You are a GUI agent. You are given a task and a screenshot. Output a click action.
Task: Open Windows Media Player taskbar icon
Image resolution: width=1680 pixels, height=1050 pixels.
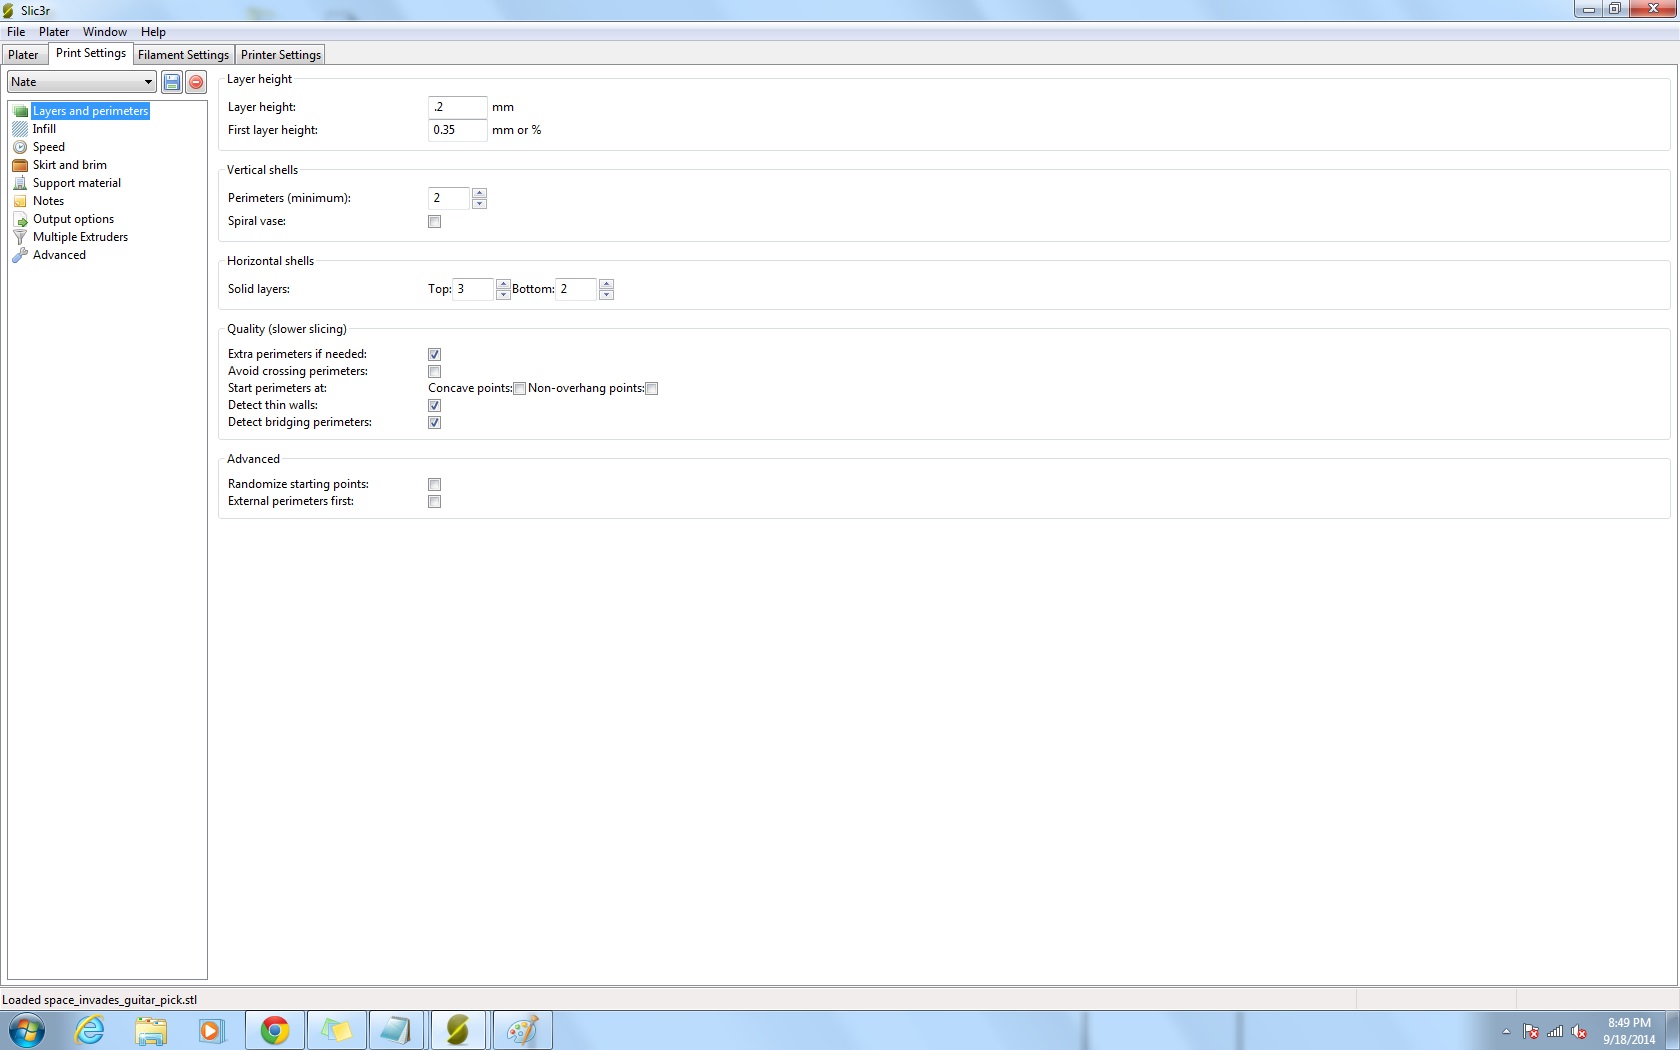(211, 1030)
